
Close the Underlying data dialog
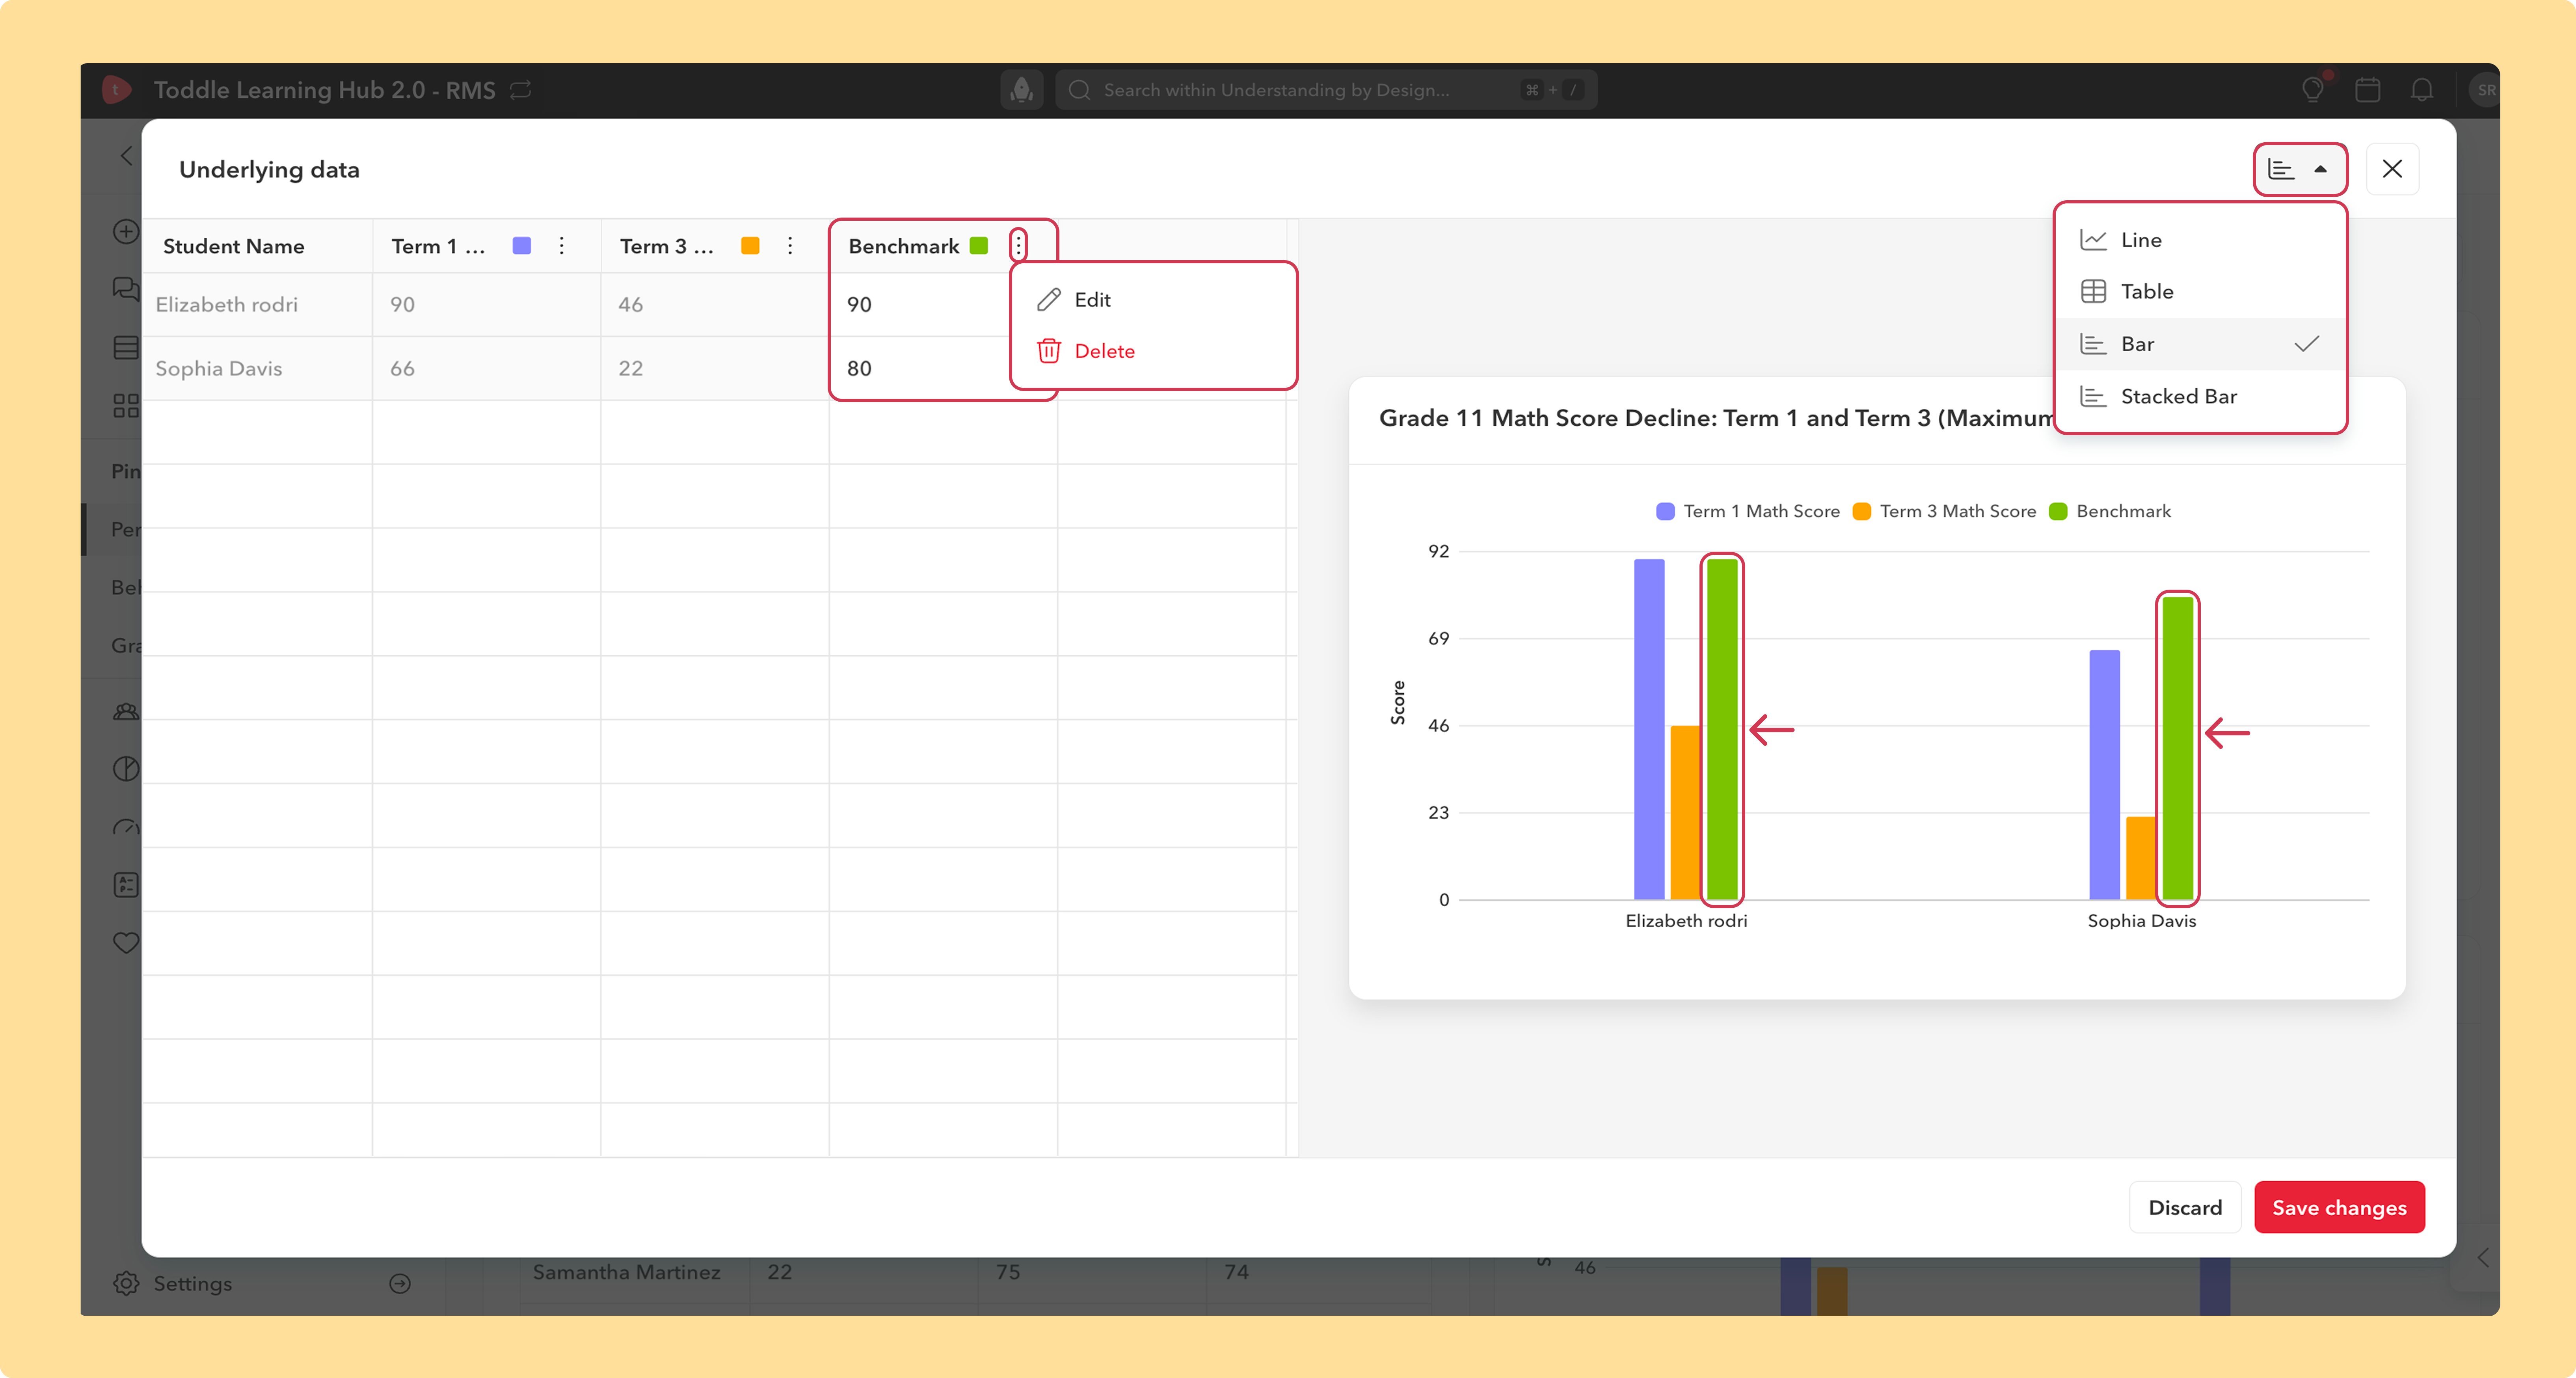(2392, 169)
